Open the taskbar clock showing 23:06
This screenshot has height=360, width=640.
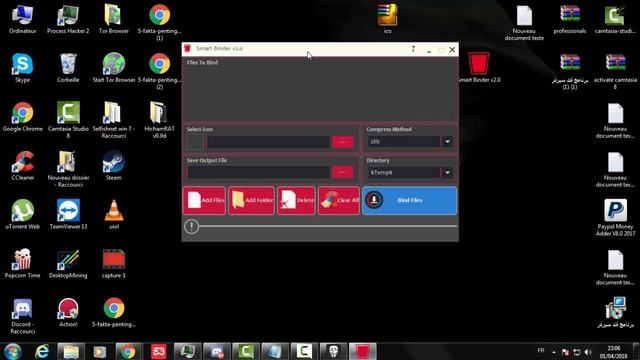pyautogui.click(x=613, y=352)
